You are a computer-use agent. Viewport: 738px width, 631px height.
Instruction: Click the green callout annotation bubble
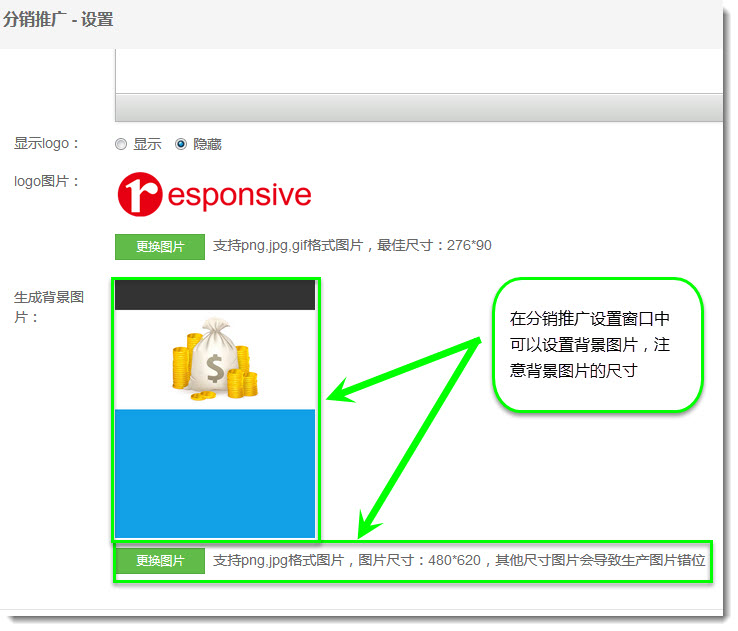tap(598, 345)
